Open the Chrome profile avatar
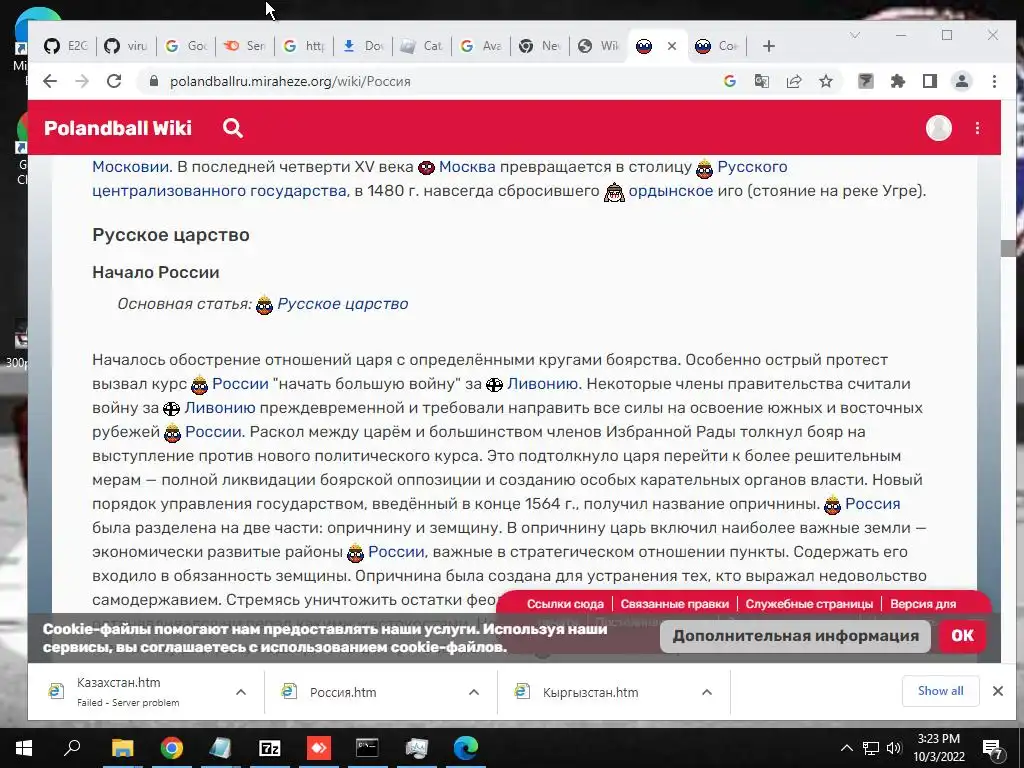The image size is (1024, 768). point(962,81)
